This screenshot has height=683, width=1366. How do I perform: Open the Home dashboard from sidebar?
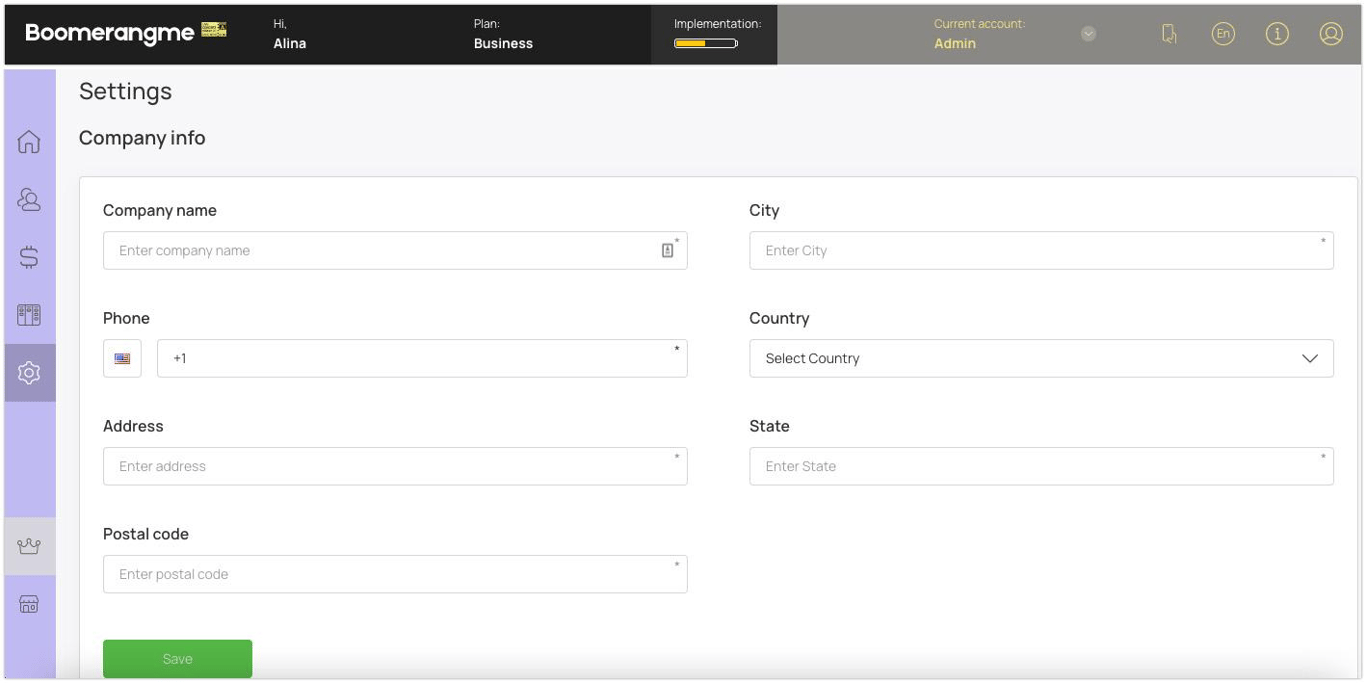(29, 142)
